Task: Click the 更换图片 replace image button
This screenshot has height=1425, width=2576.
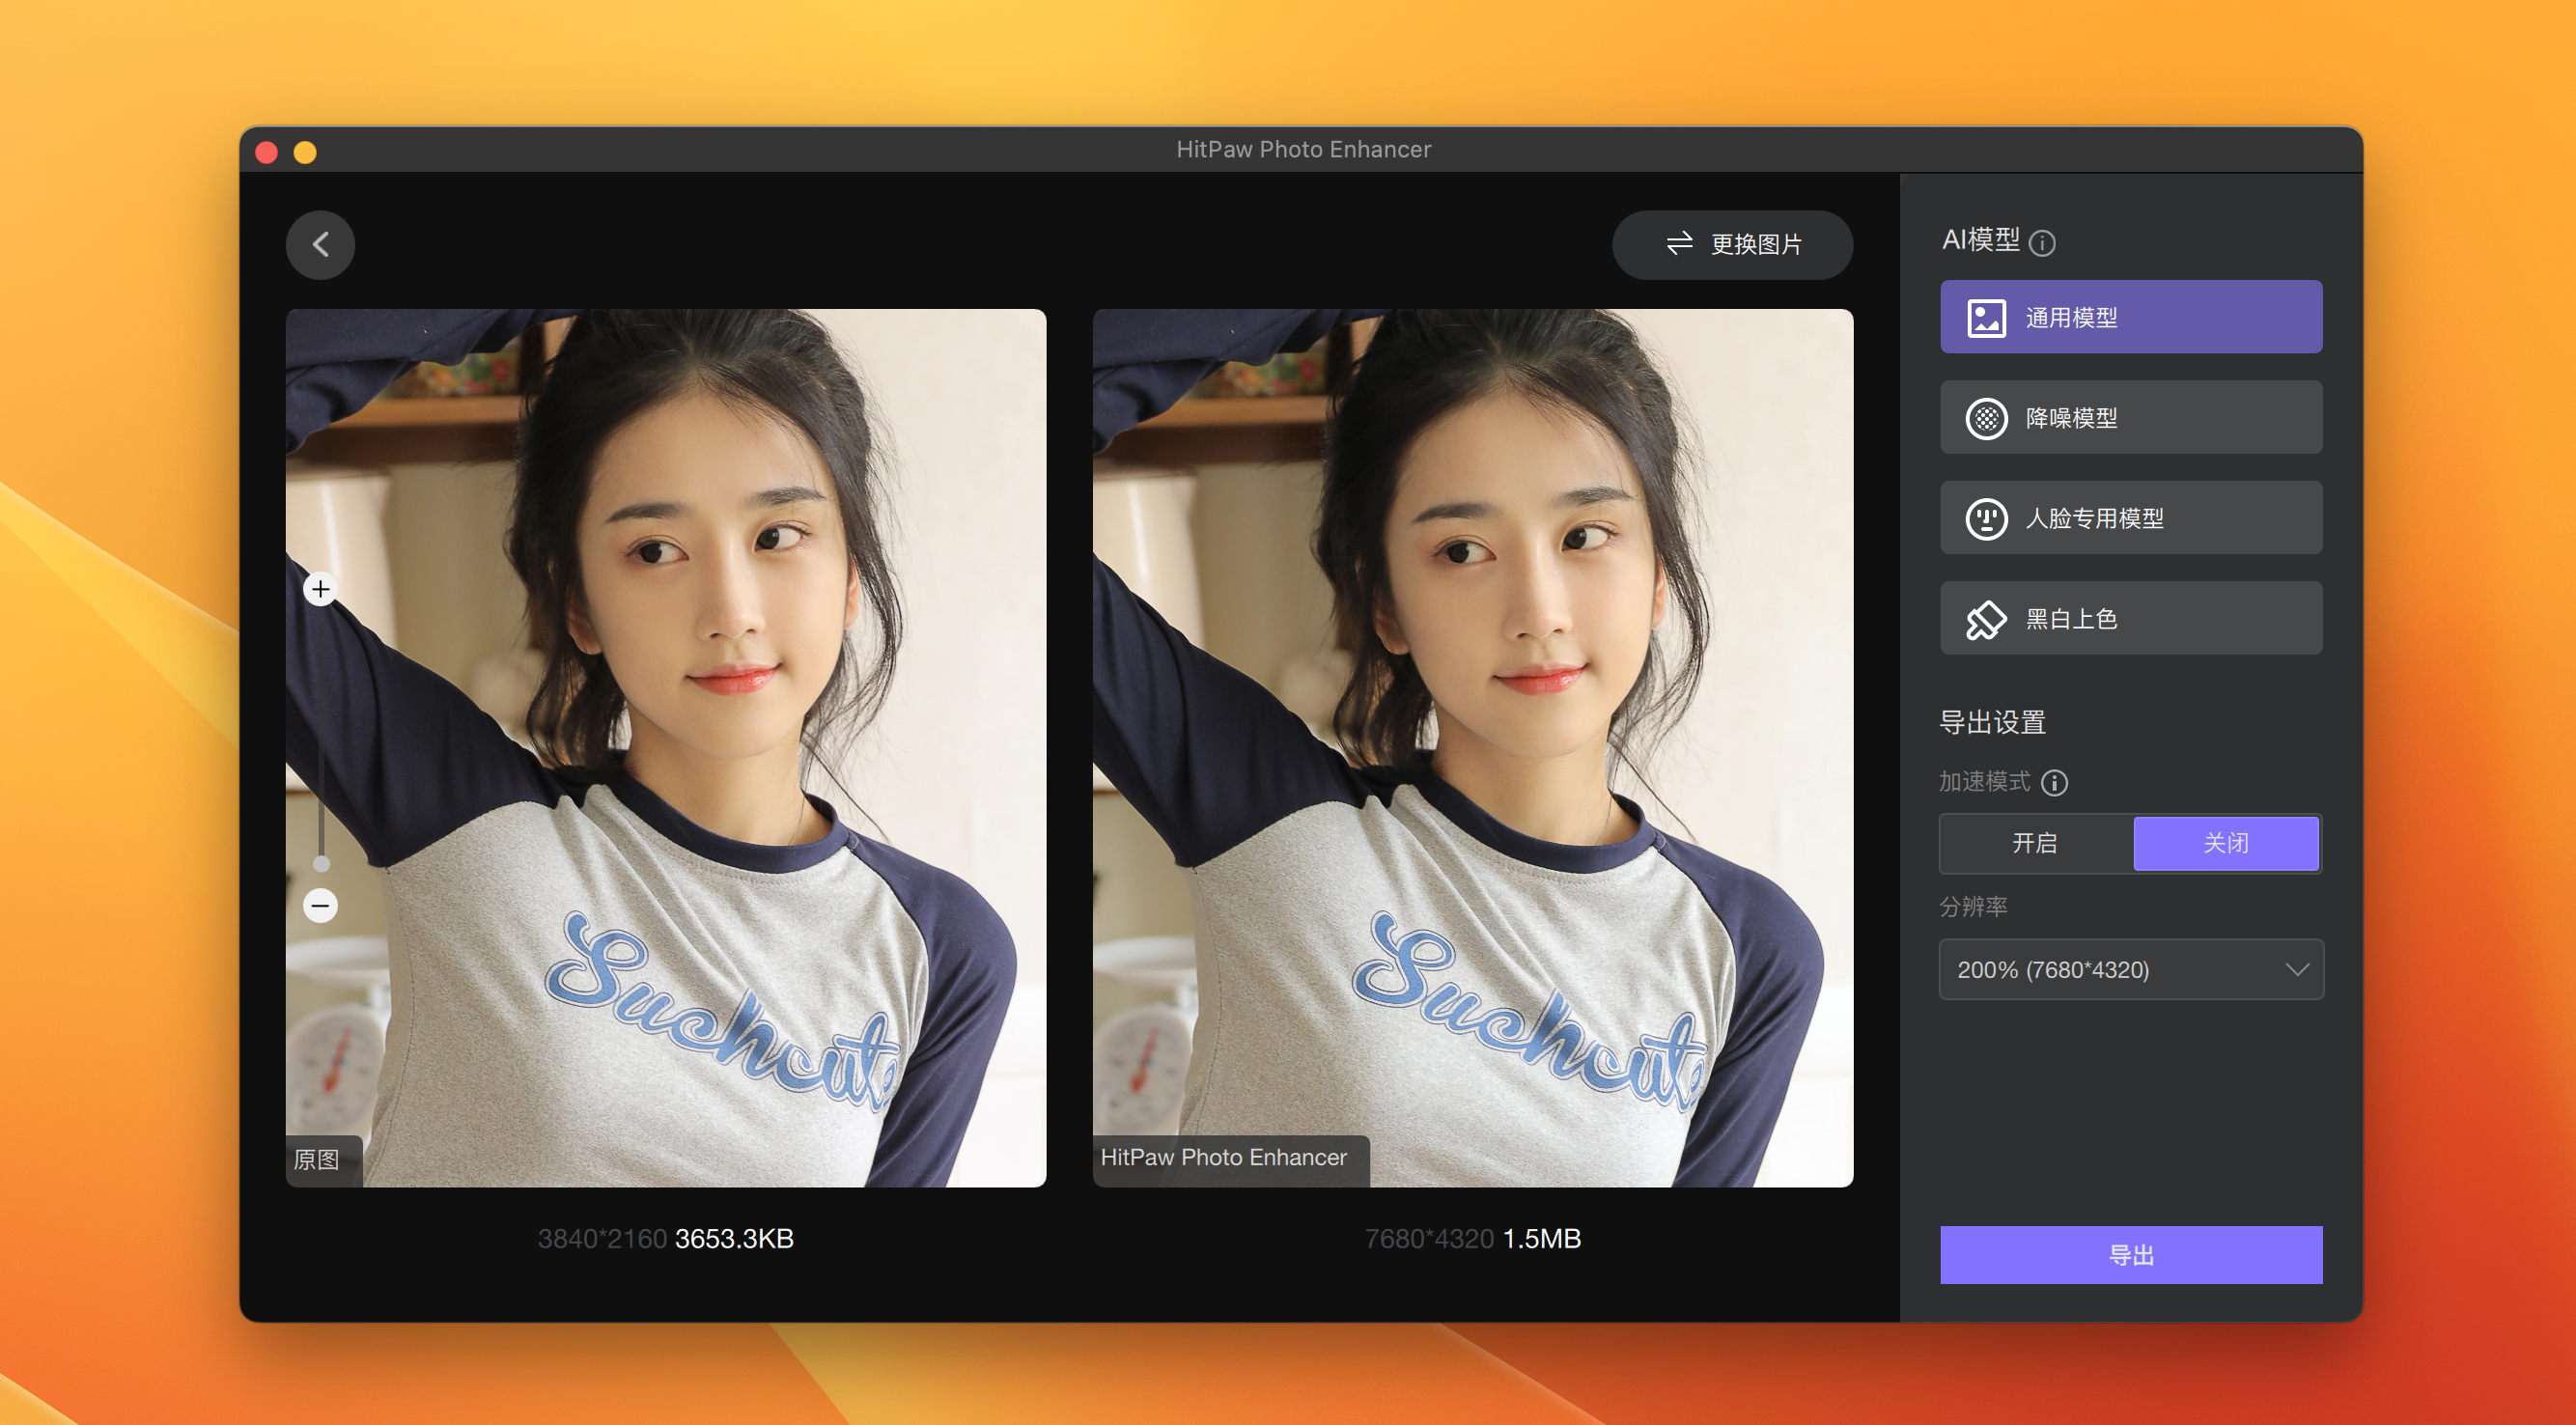Action: pyautogui.click(x=1732, y=244)
